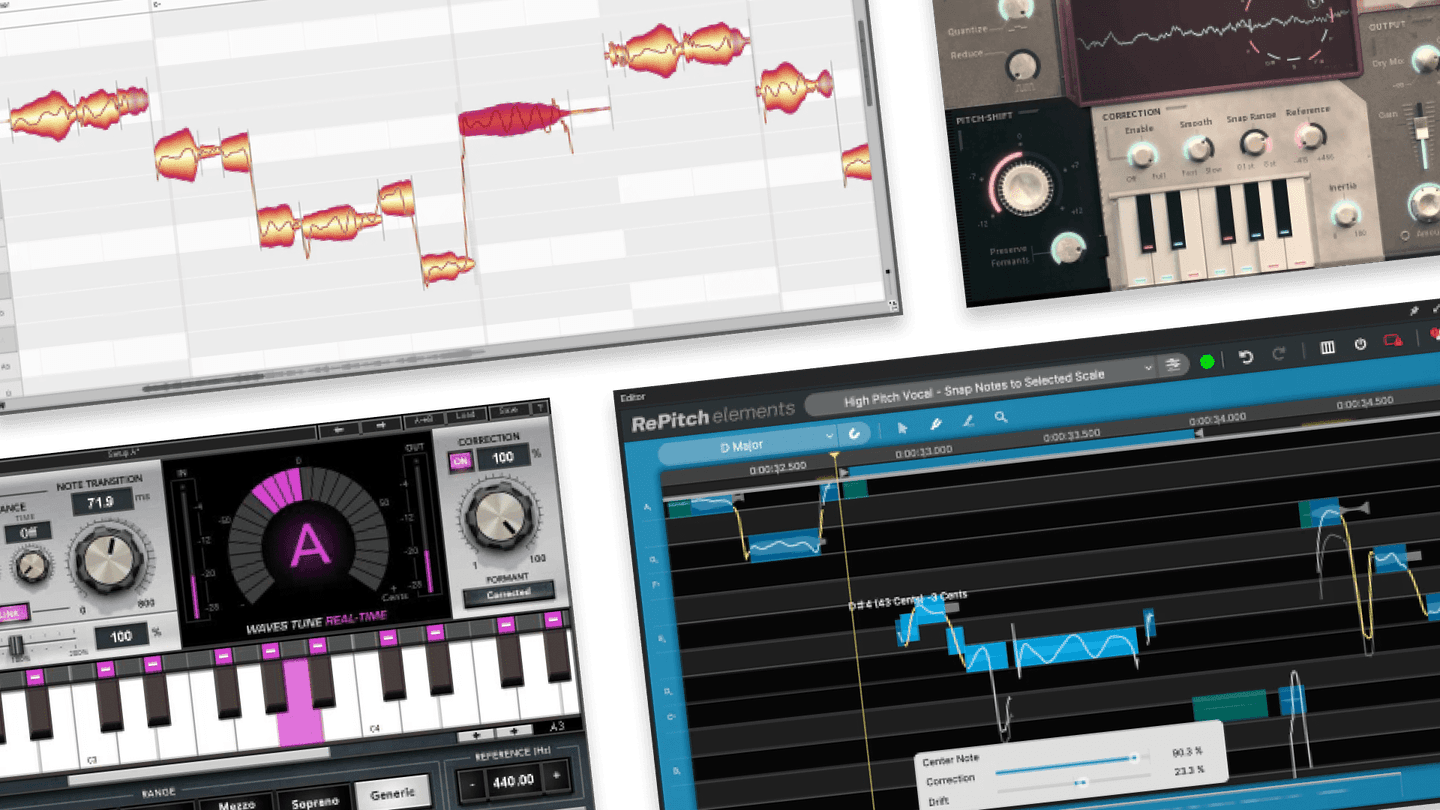Switch Correction ON in Waves Tune

[x=460, y=460]
